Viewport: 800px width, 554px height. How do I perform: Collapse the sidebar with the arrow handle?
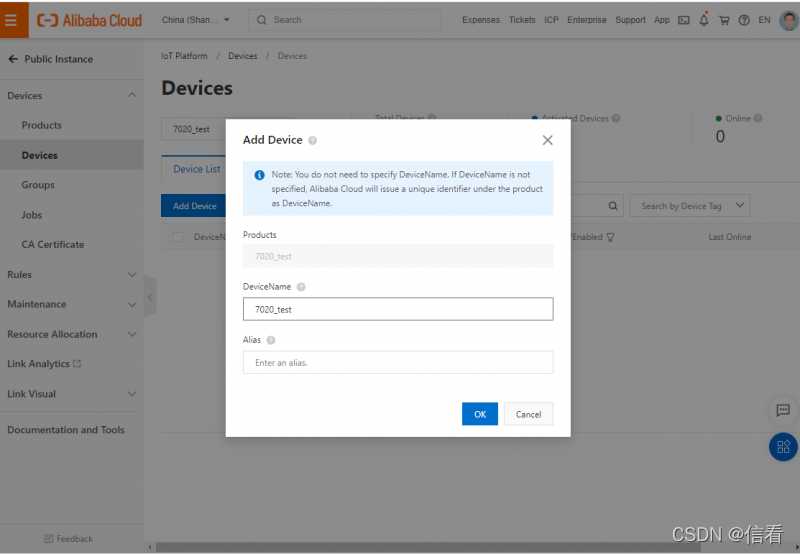pos(150,297)
